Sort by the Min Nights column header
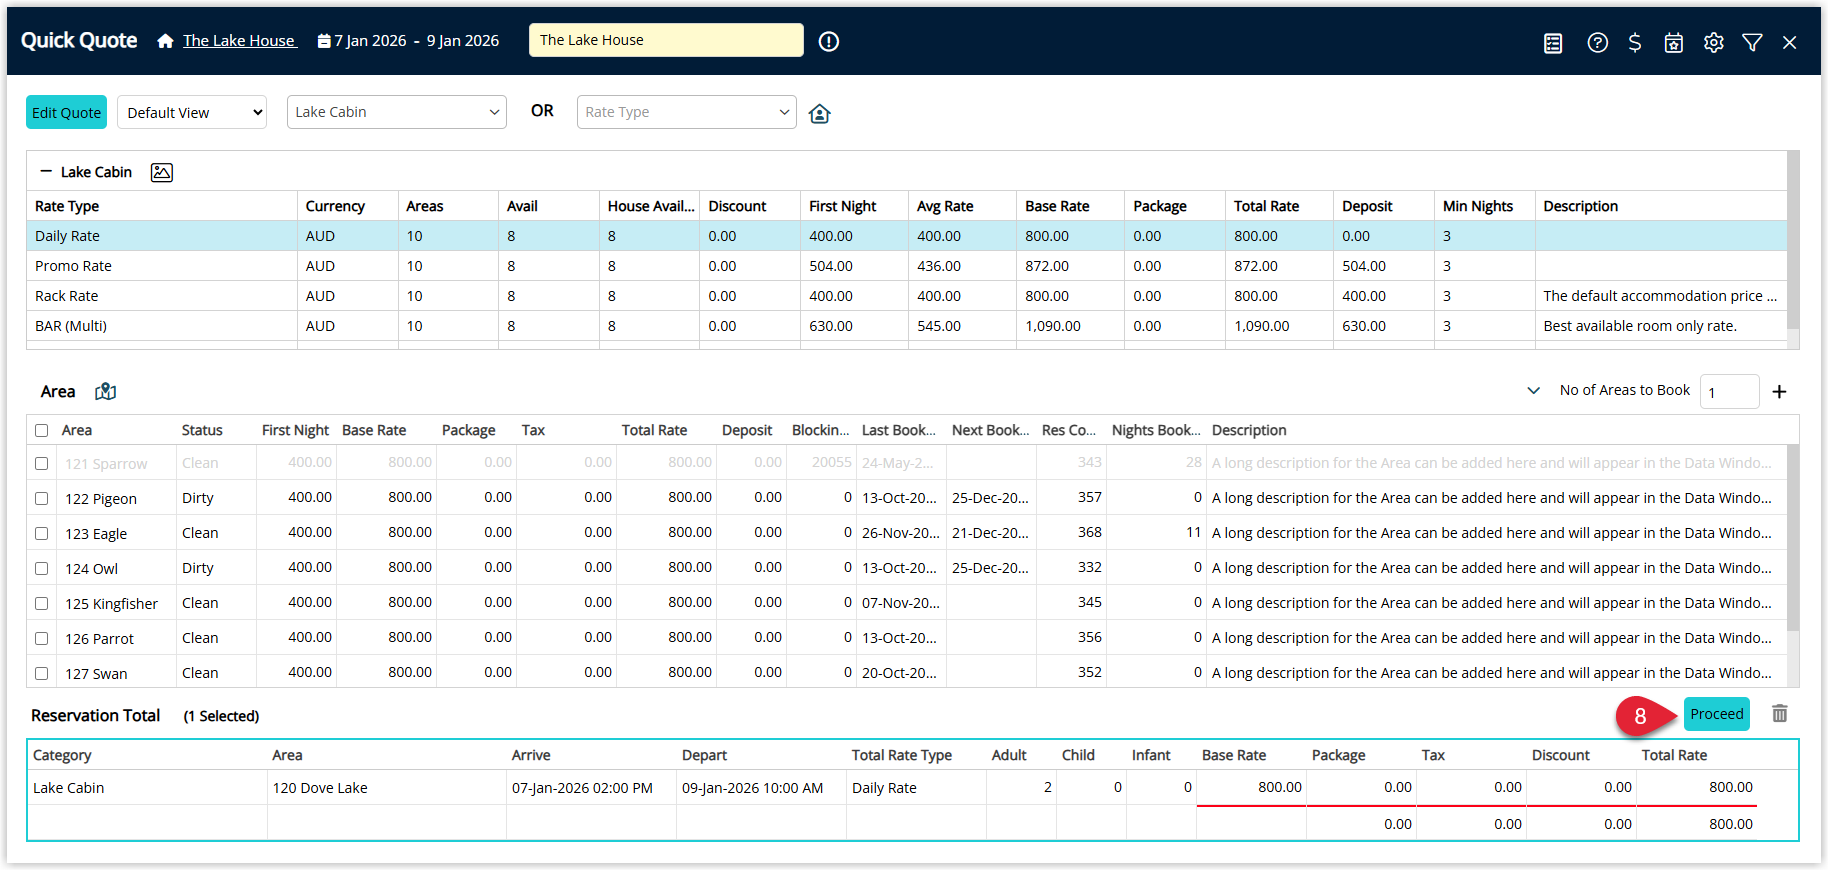 (x=1484, y=206)
